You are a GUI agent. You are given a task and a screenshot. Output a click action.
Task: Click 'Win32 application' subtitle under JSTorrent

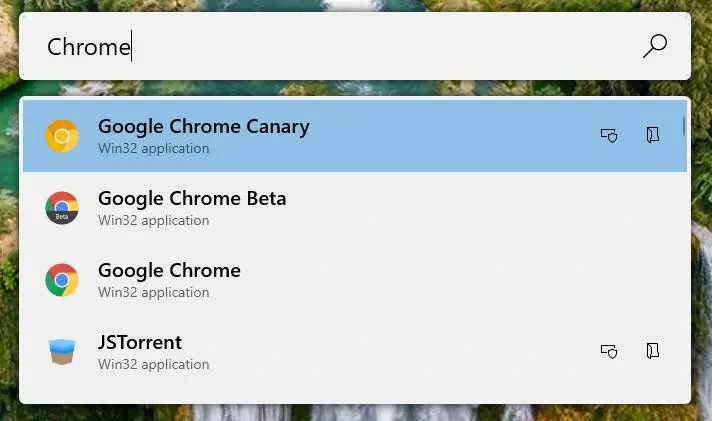coord(153,365)
